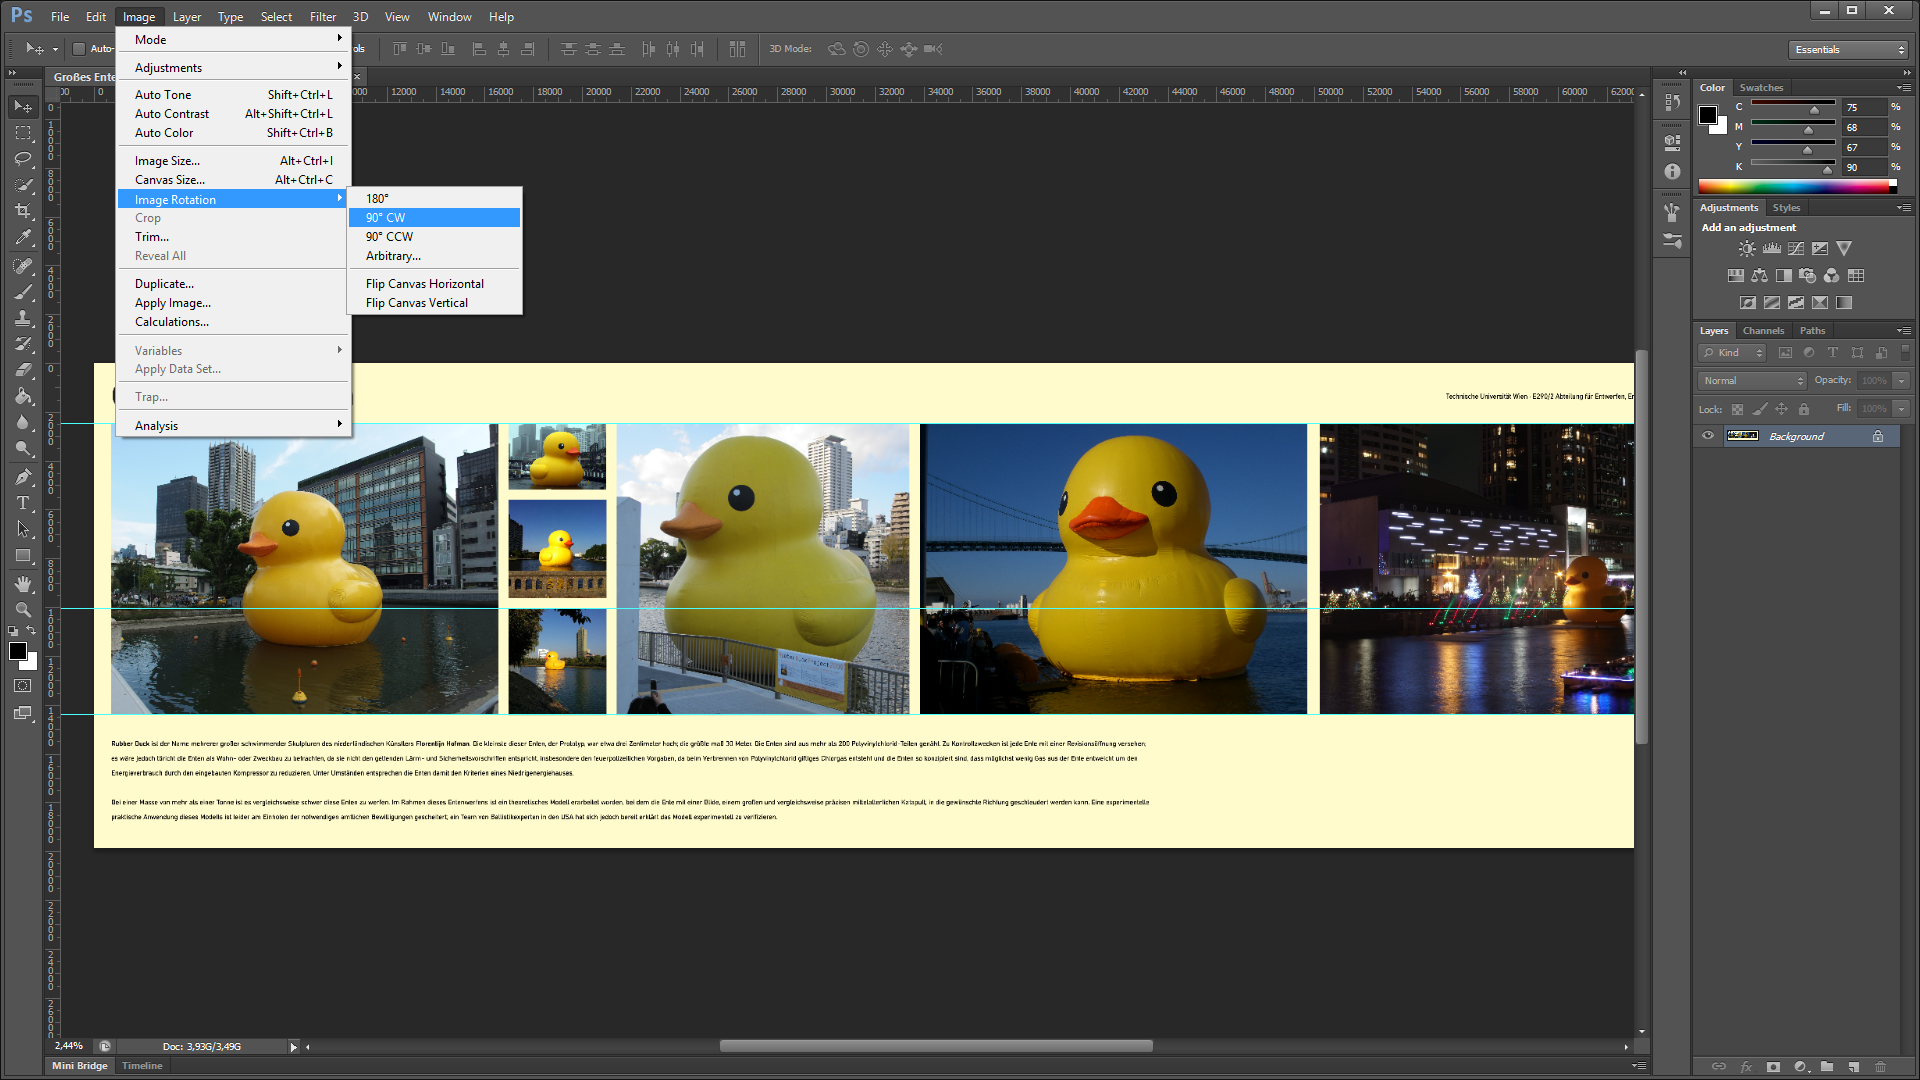This screenshot has width=1920, height=1080.
Task: Toggle lock all for layer
Action: click(x=1804, y=409)
